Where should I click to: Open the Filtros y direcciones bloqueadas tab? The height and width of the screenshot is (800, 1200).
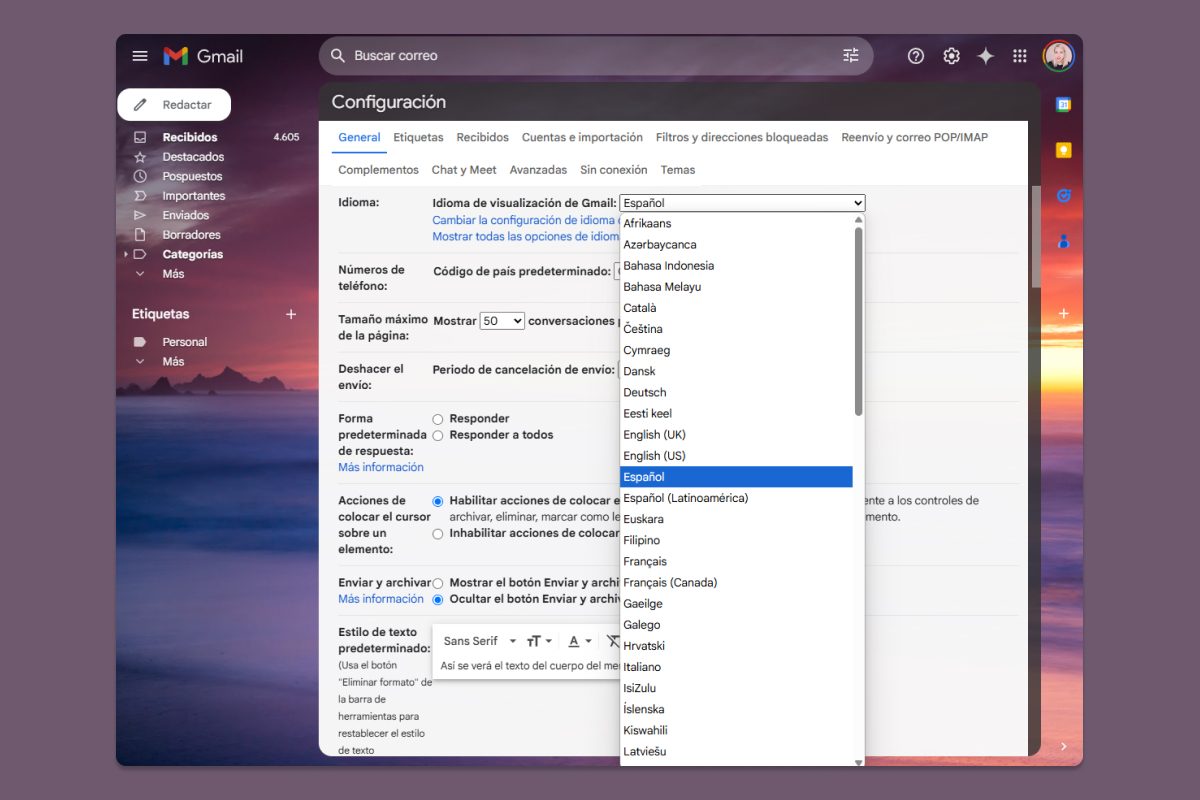point(741,137)
